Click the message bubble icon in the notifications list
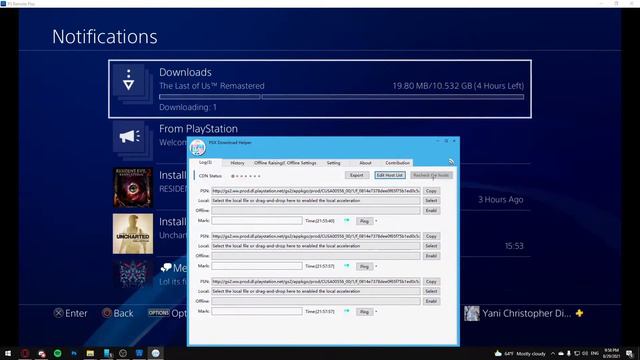The image size is (640, 360). [166, 268]
